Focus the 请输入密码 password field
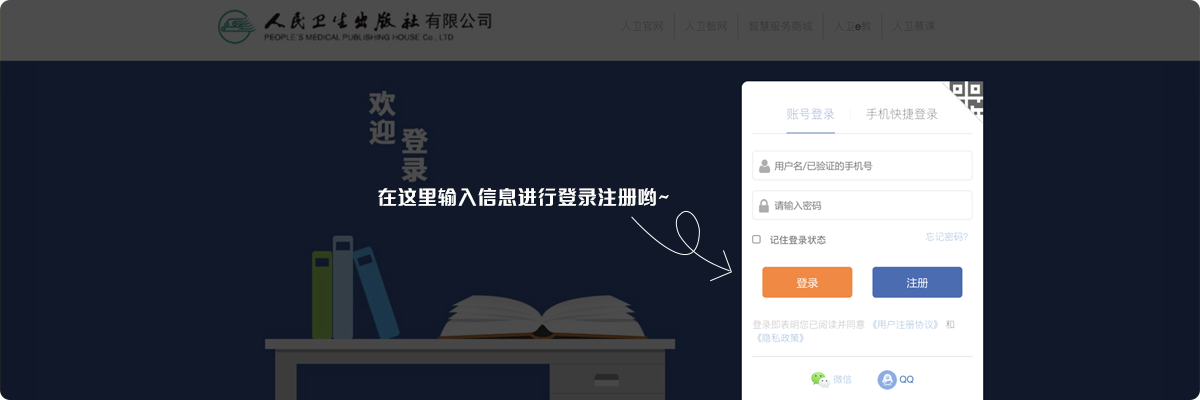The width and height of the screenshot is (1200, 400). (862, 205)
